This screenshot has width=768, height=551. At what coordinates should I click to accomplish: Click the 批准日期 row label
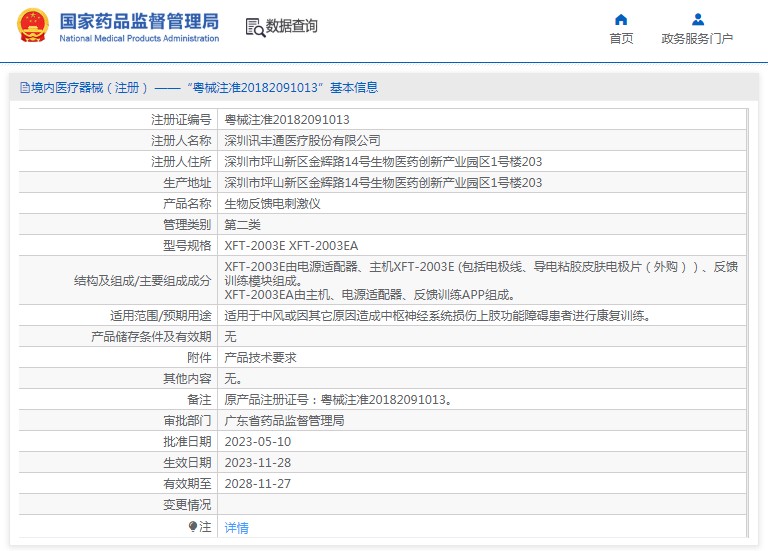(x=187, y=442)
